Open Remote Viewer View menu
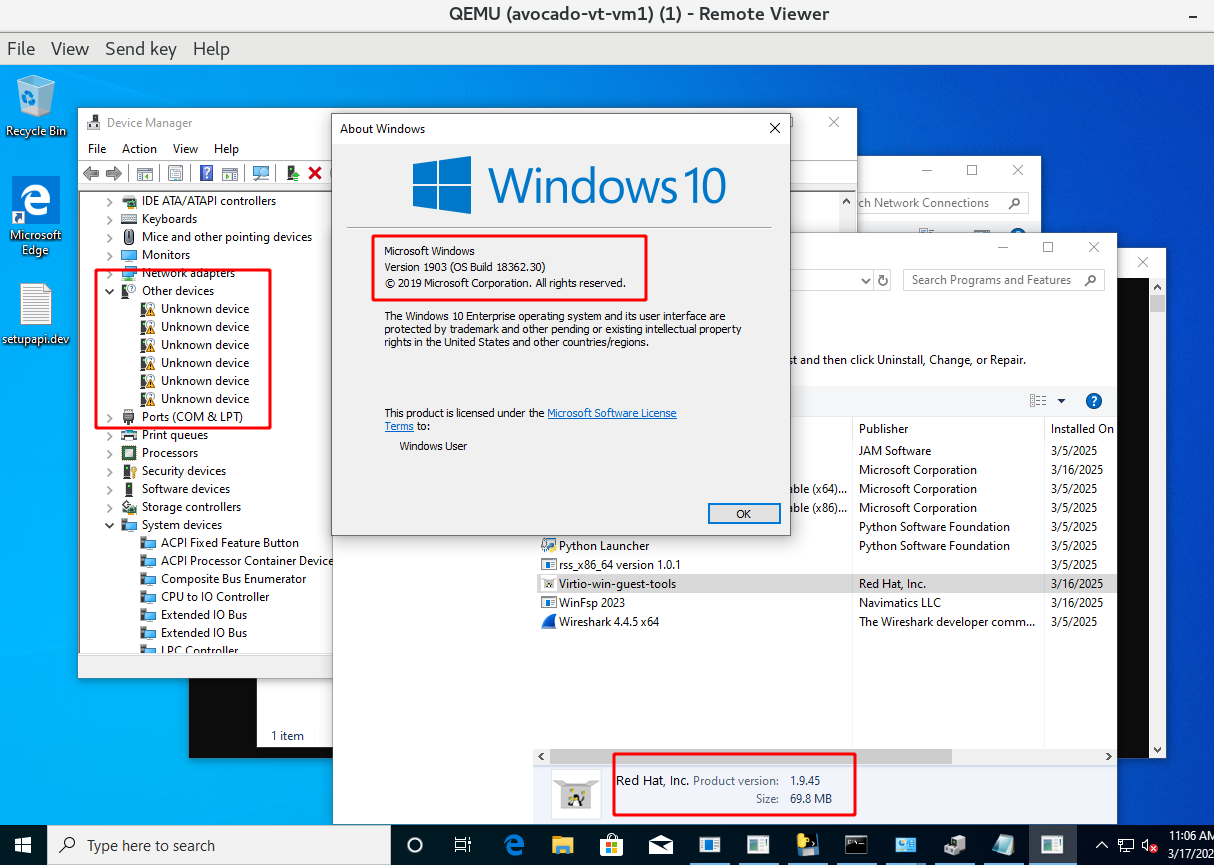 pos(70,49)
